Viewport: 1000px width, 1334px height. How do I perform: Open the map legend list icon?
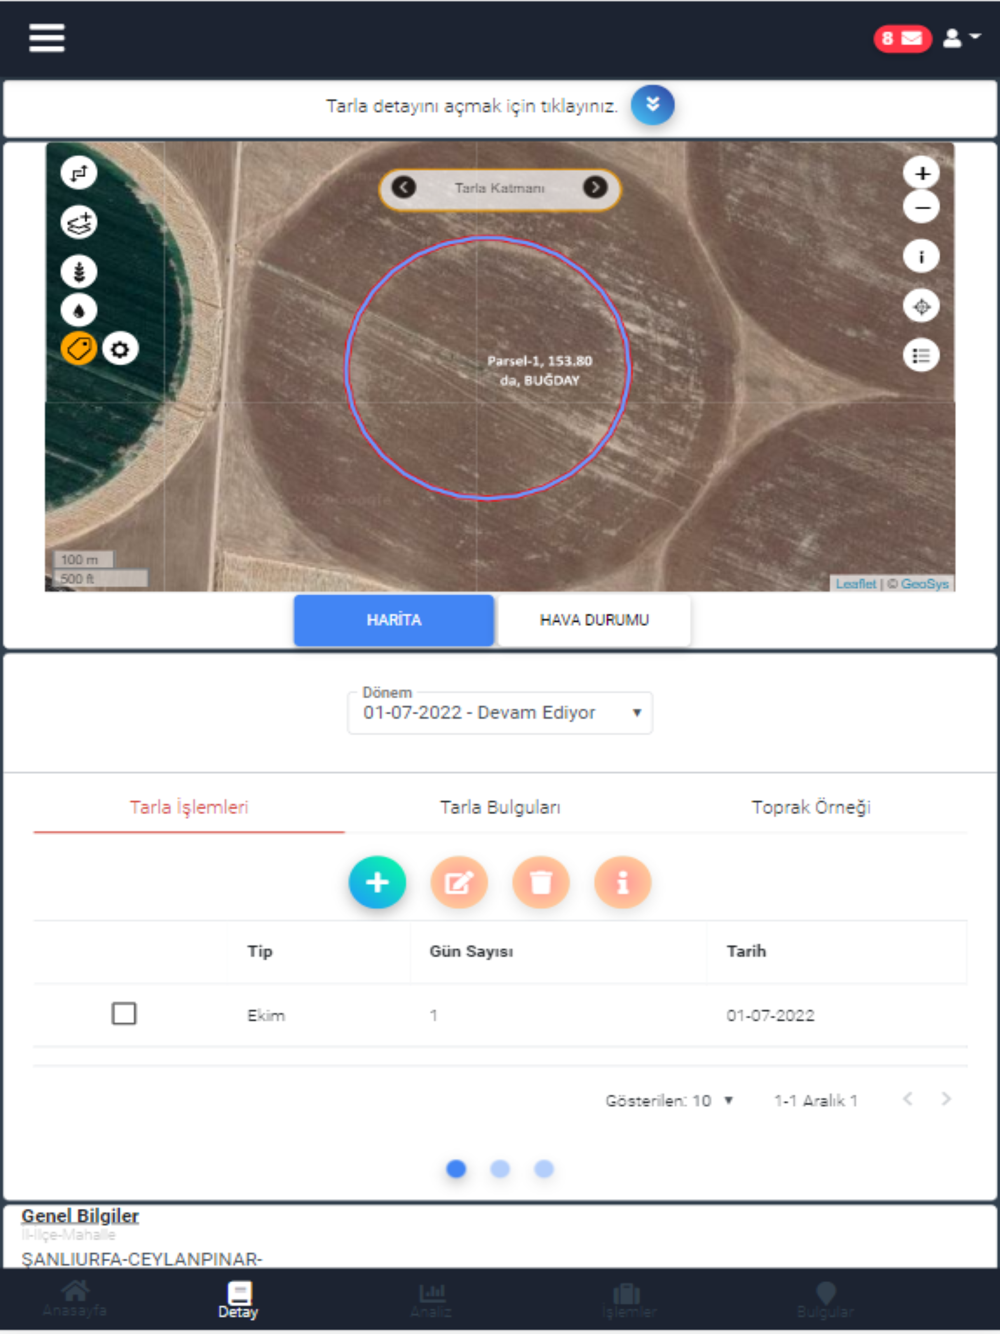coord(921,355)
